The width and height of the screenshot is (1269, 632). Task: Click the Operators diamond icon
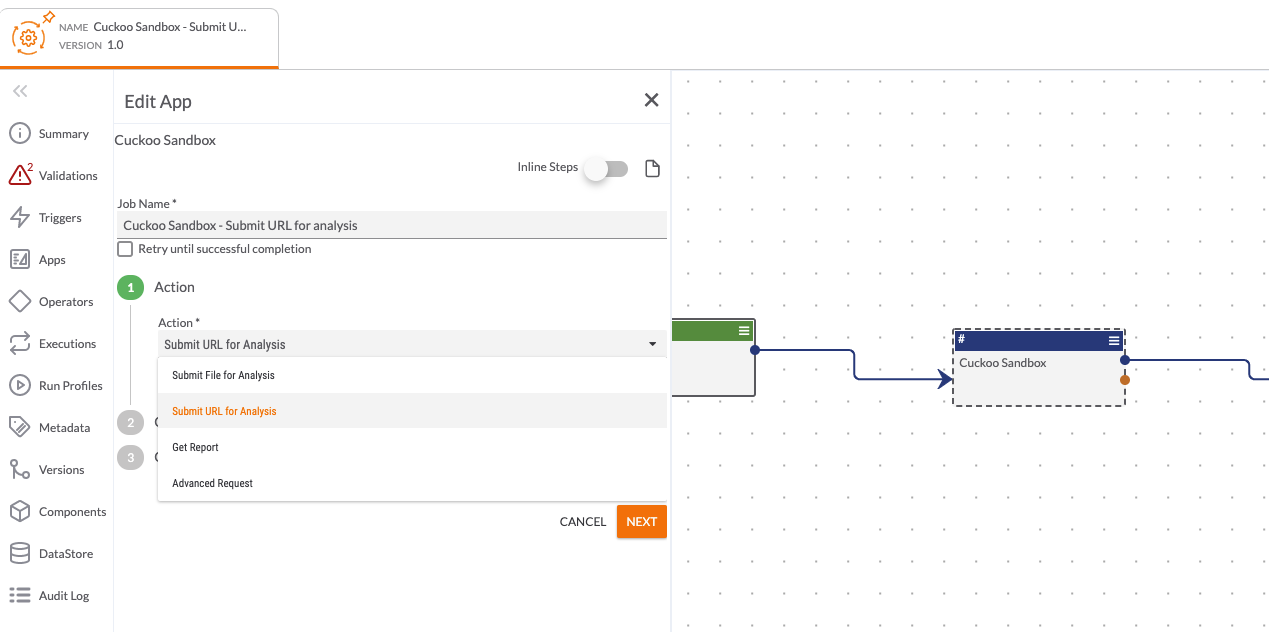[x=20, y=302]
